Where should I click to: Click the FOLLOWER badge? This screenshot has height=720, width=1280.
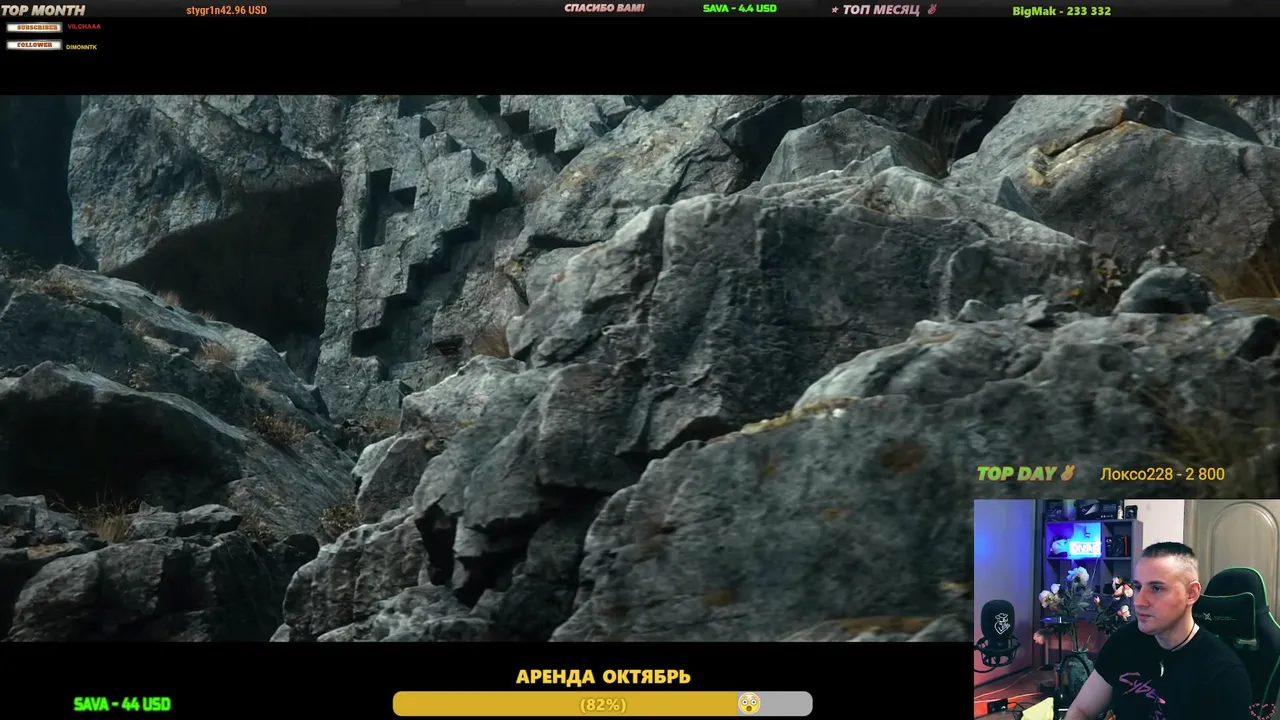[34, 45]
